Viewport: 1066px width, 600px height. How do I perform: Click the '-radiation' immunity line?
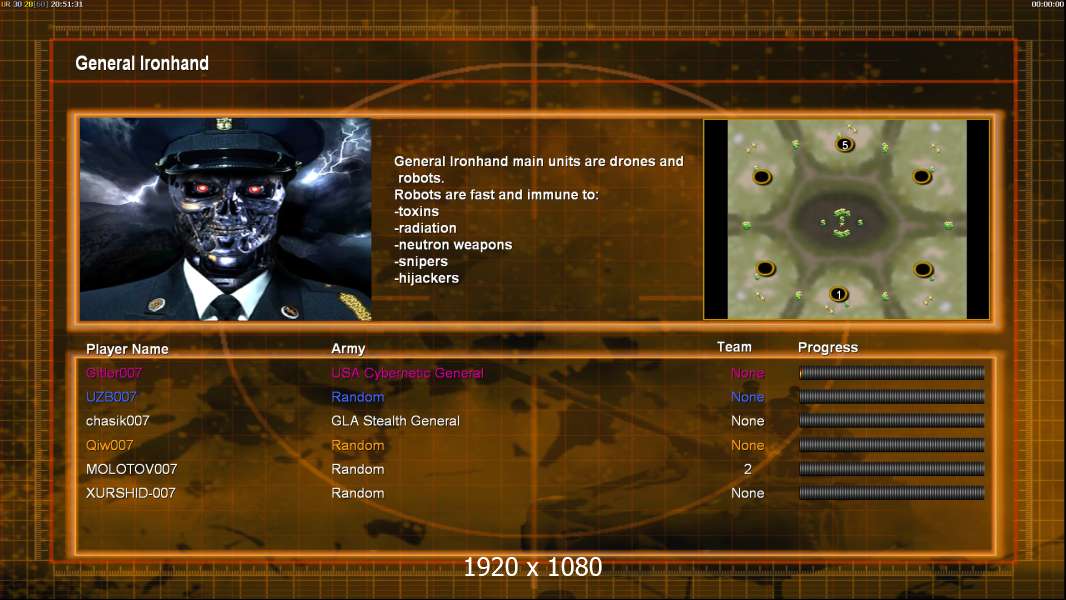[x=425, y=228]
